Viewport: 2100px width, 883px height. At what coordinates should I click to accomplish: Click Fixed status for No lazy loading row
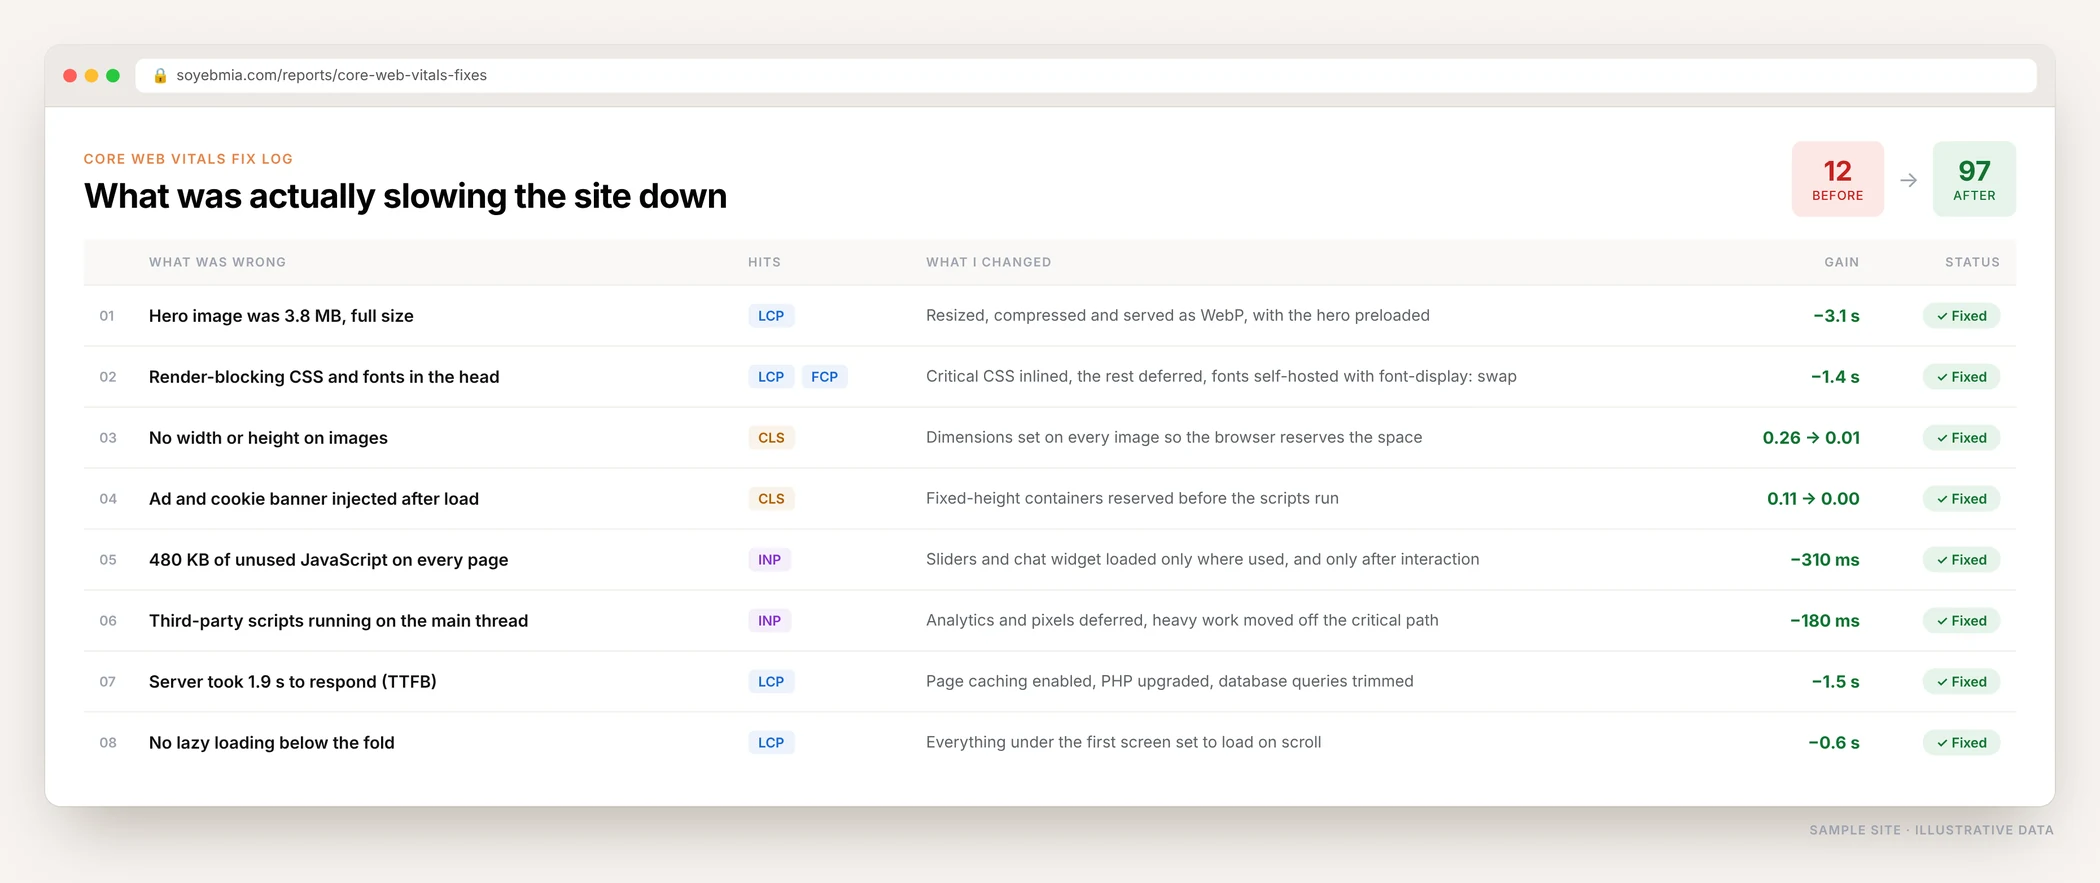pyautogui.click(x=1961, y=743)
